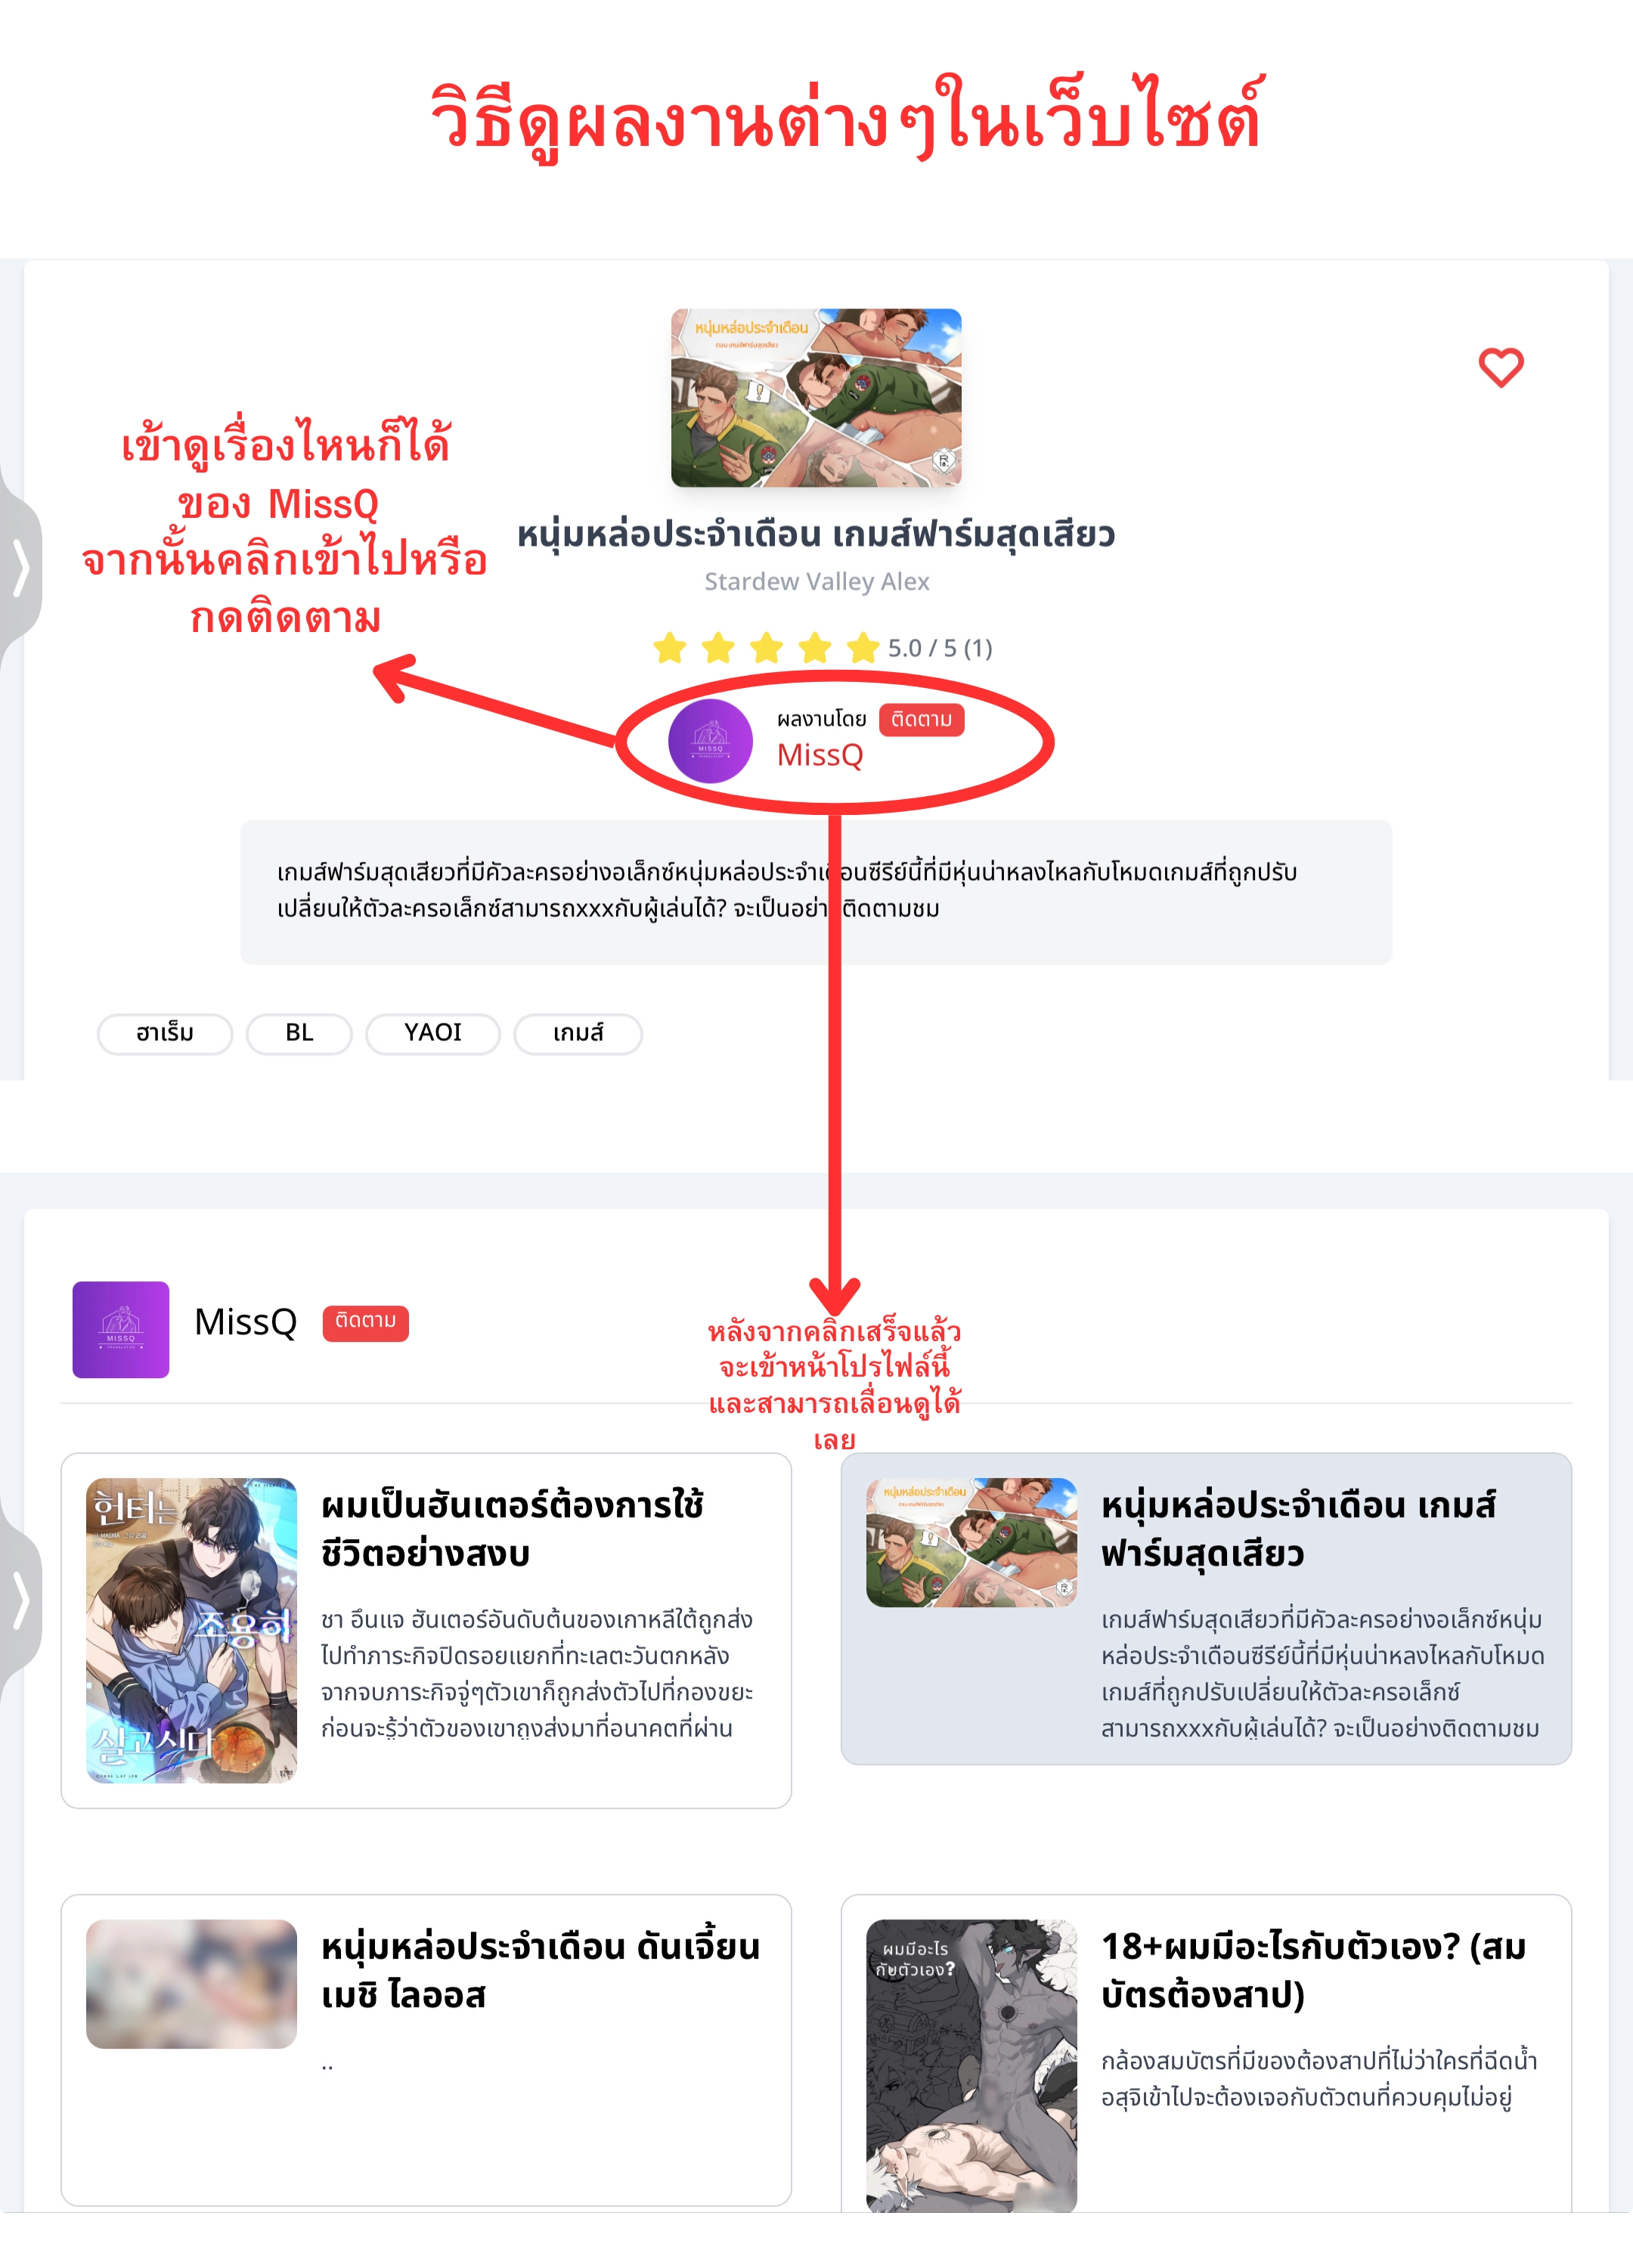Open the hunter manhwa cover thumbnail
Image resolution: width=1633 pixels, height=2268 pixels.
pyautogui.click(x=191, y=1630)
